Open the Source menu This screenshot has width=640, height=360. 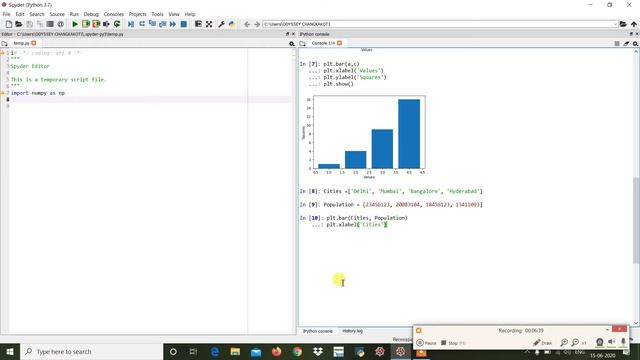(57, 14)
